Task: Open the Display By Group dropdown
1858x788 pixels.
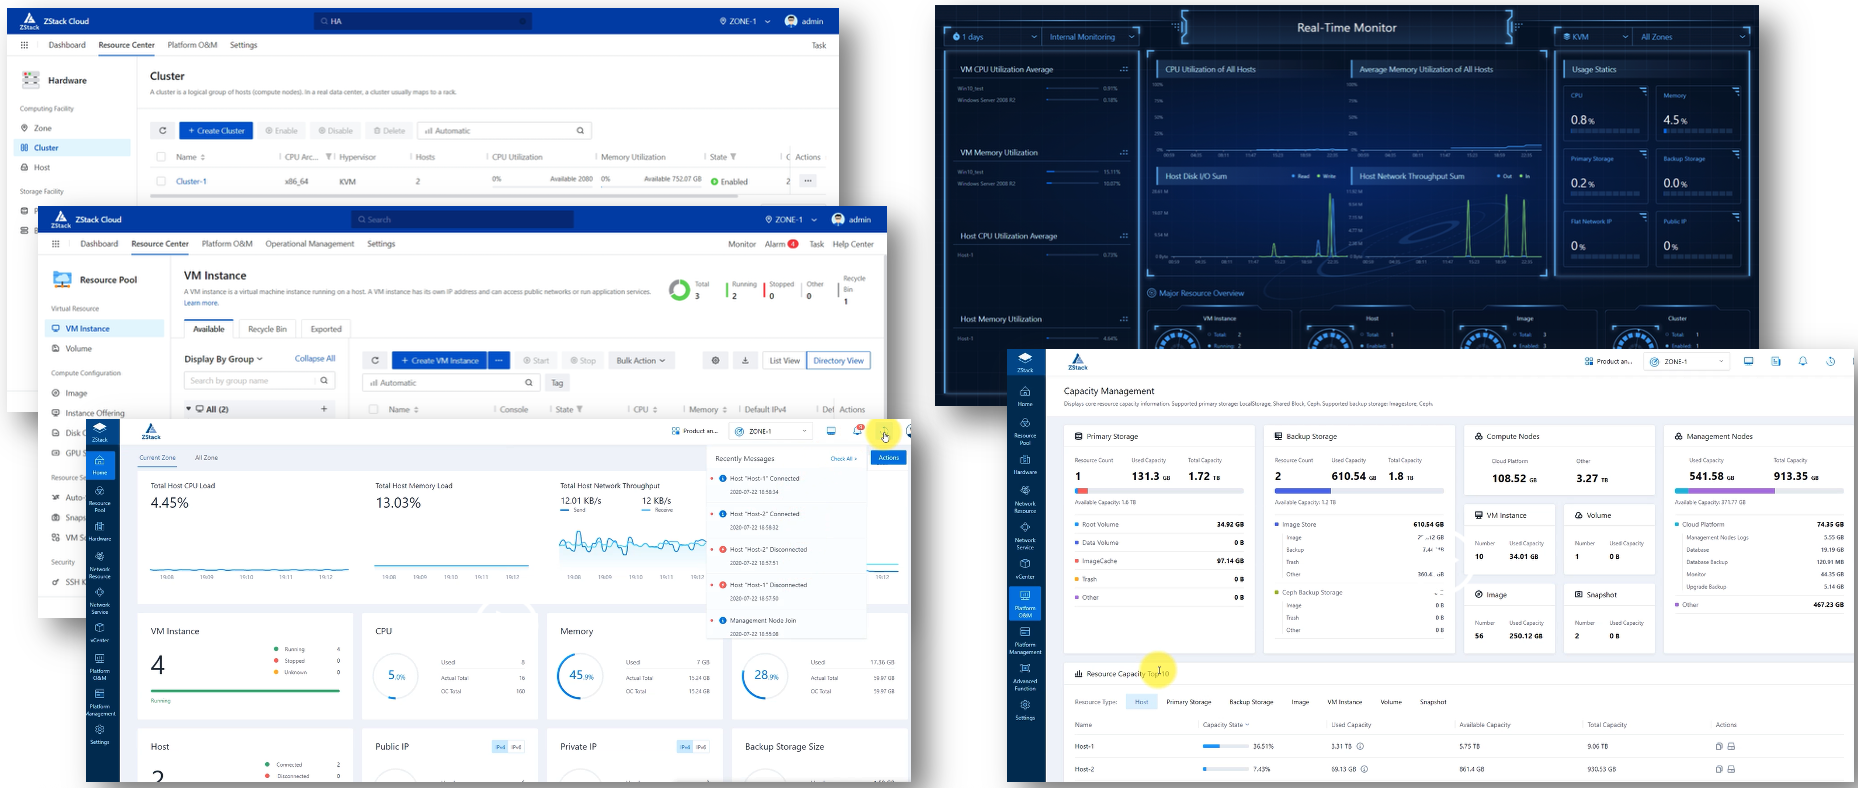Action: tap(223, 359)
